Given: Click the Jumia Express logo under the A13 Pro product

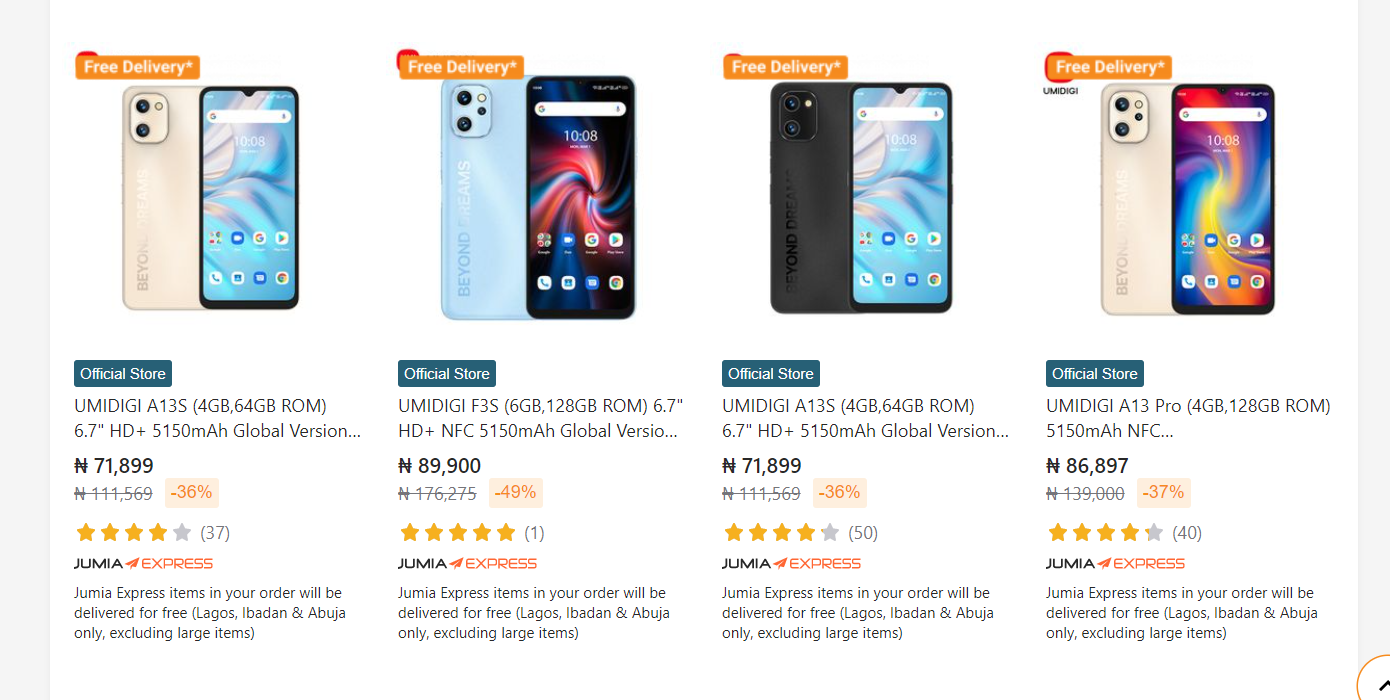Looking at the screenshot, I should pos(1115,563).
